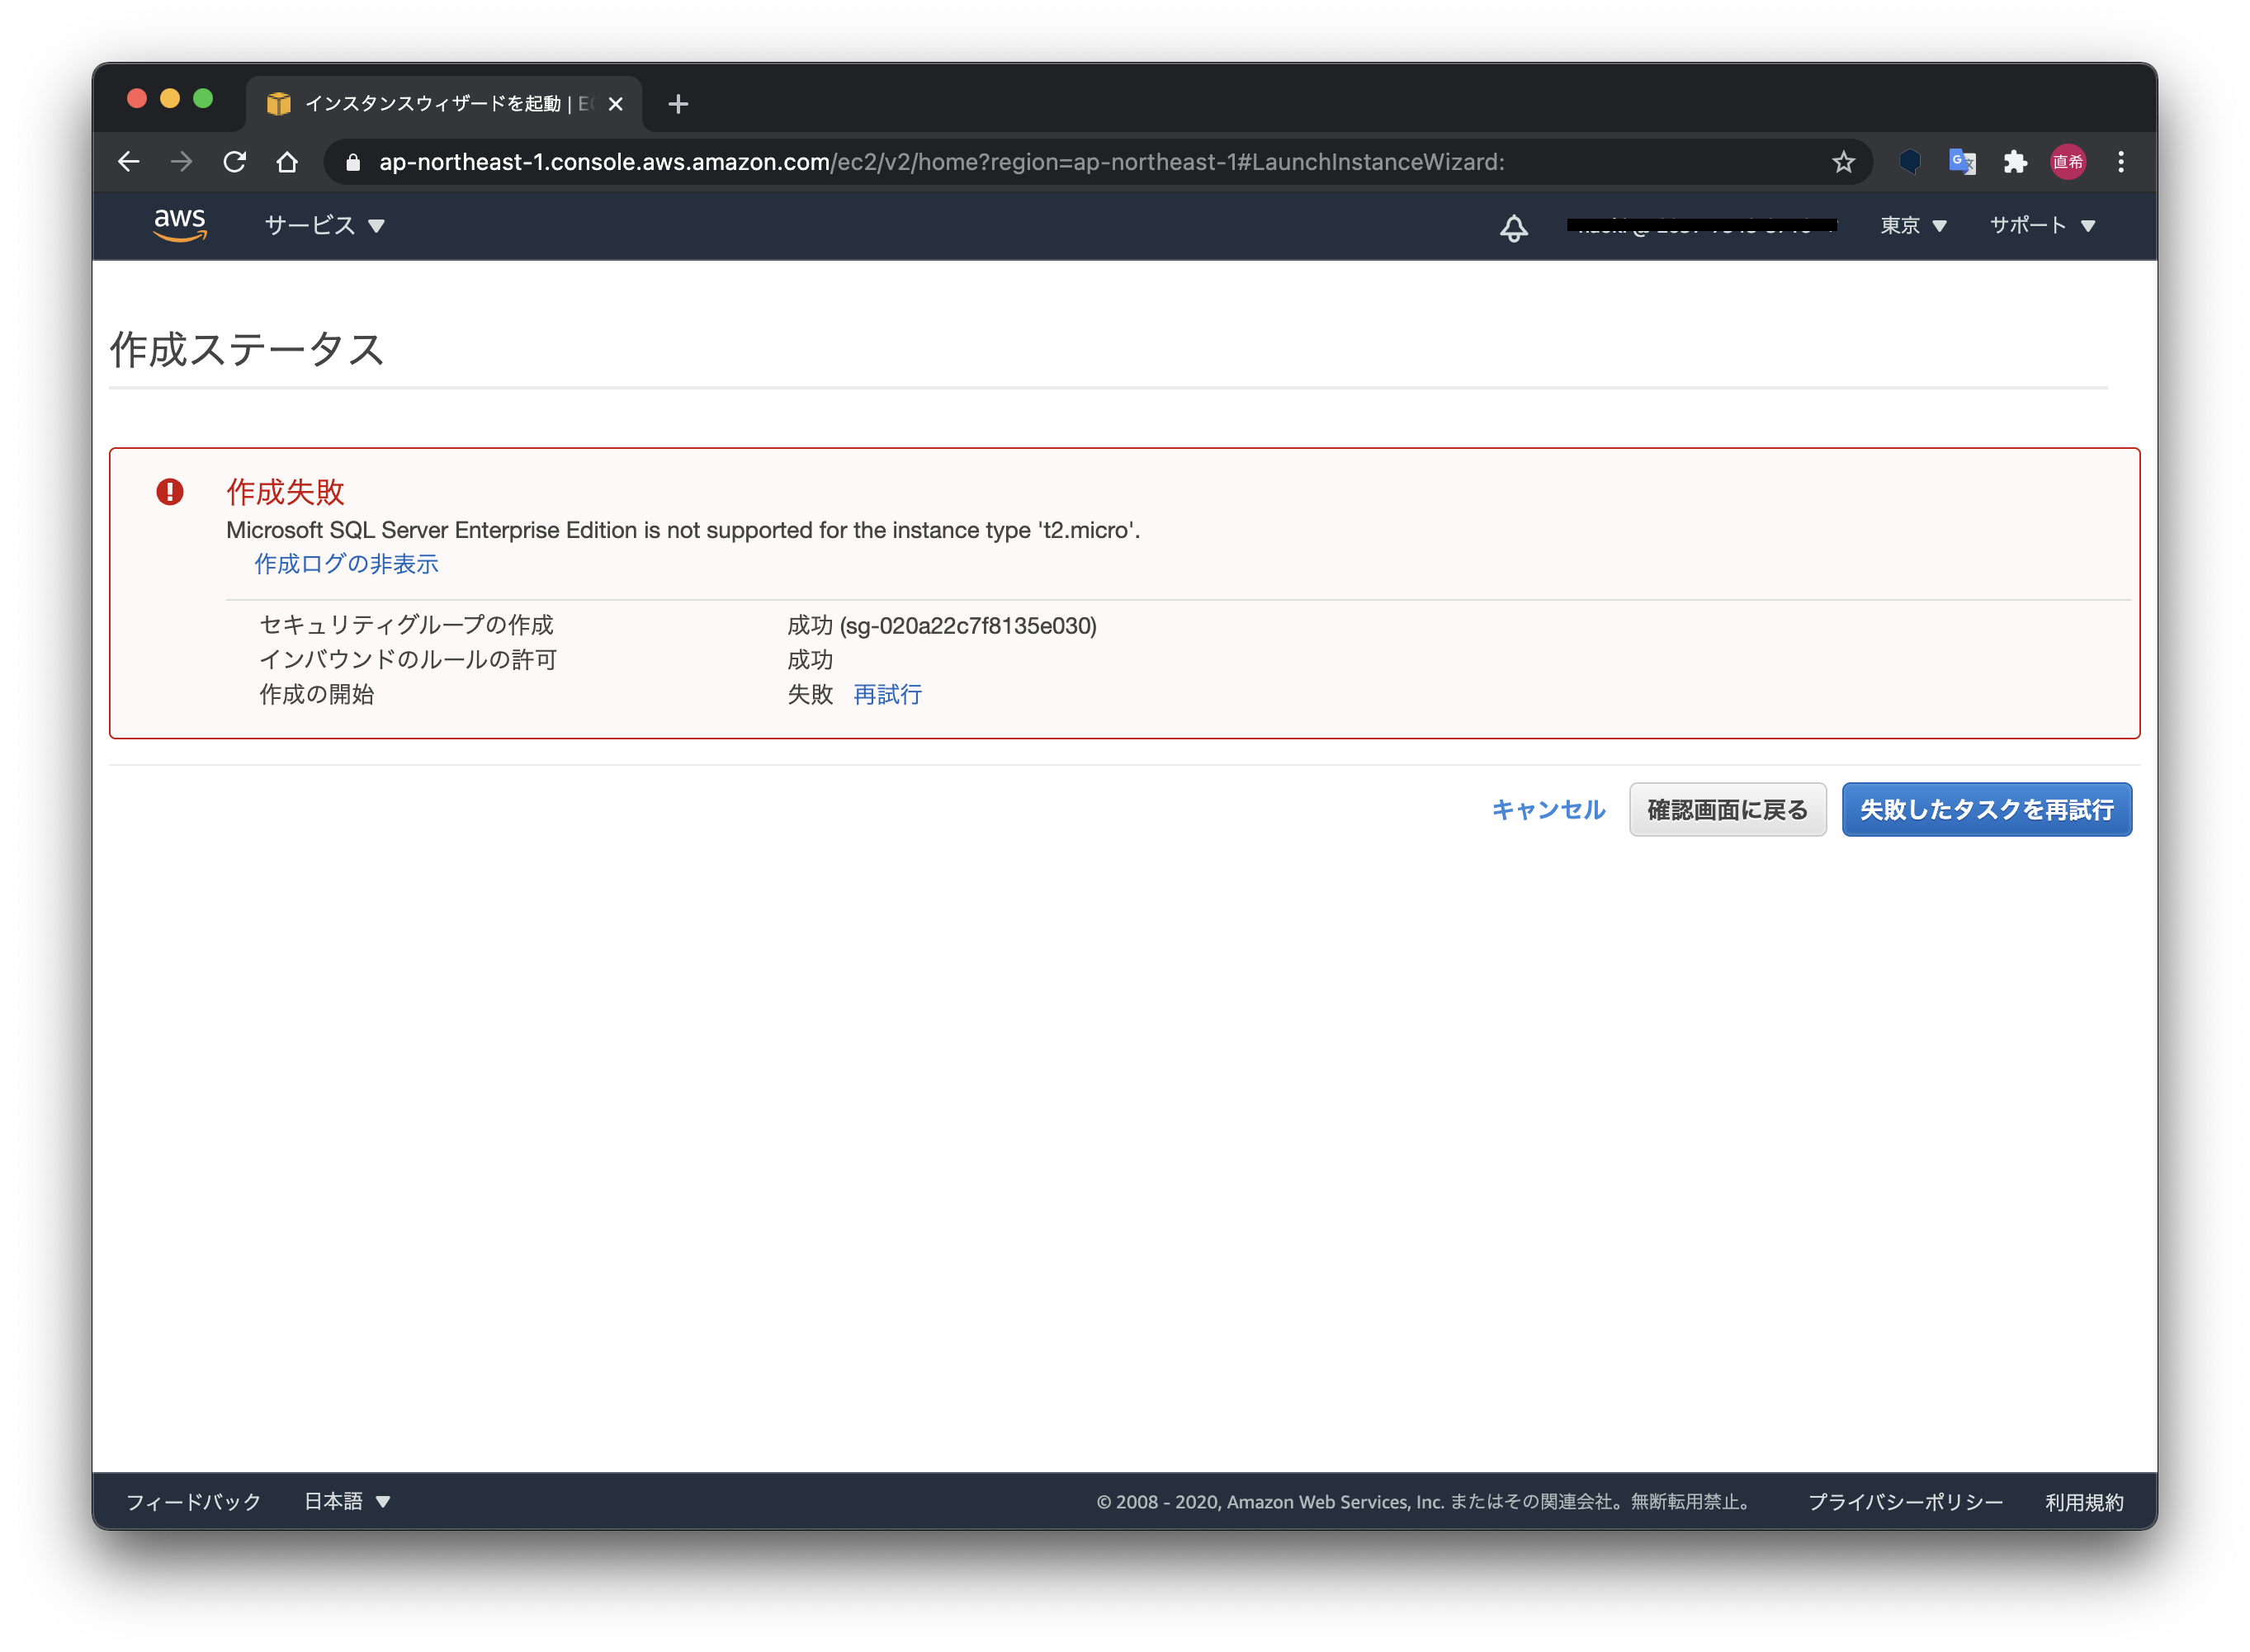This screenshot has width=2250, height=1652.
Task: Collapse log via 作成ログの非表示 link
Action: pyautogui.click(x=346, y=564)
